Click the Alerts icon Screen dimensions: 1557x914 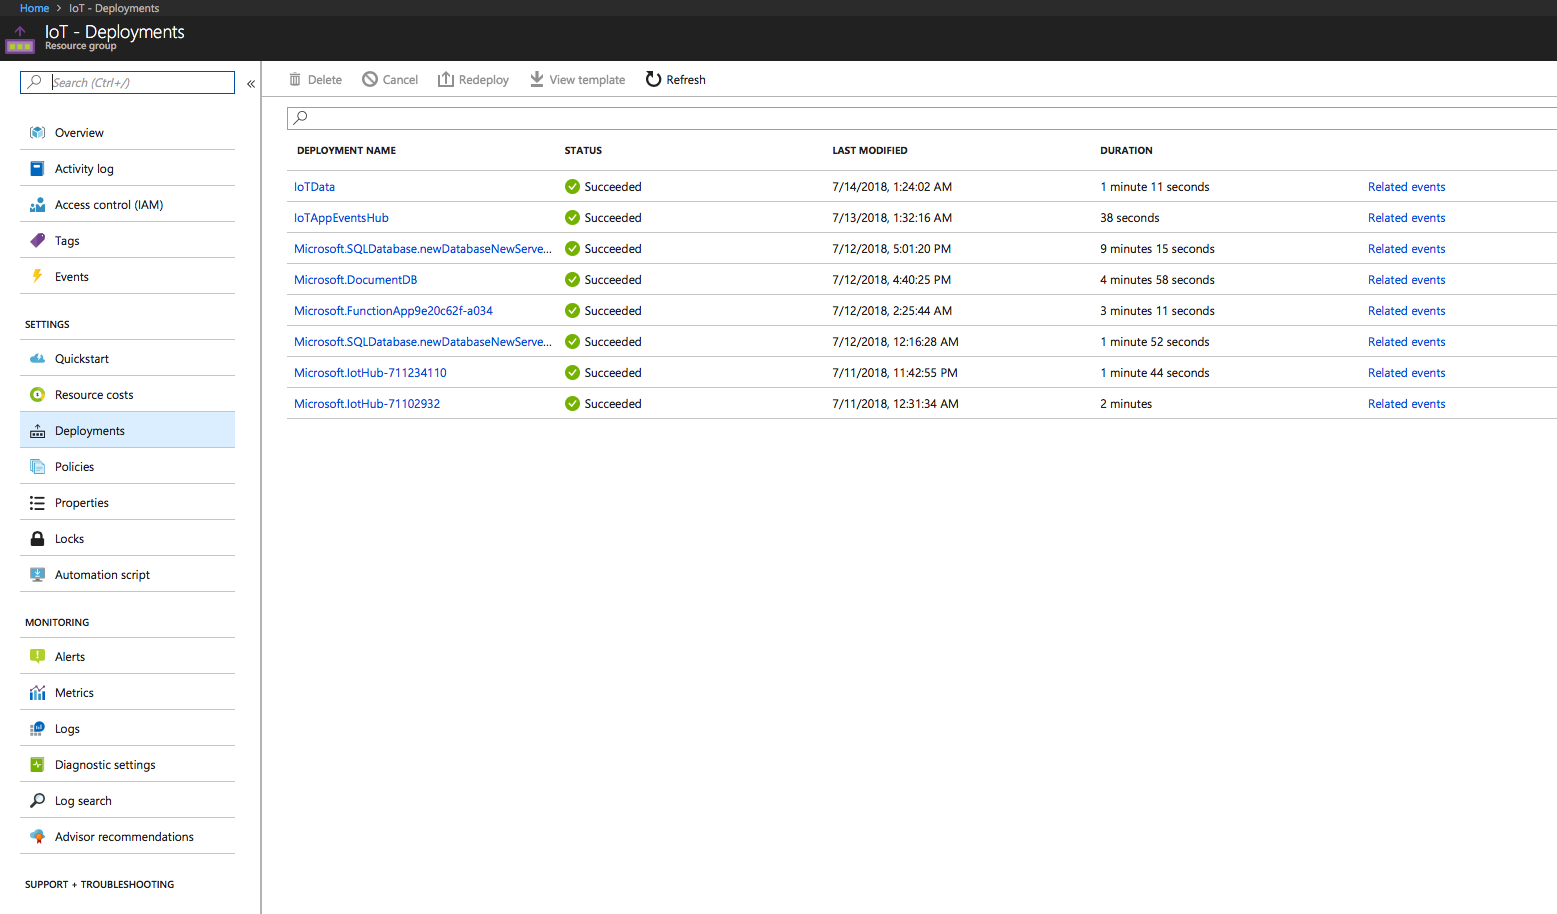tap(37, 657)
